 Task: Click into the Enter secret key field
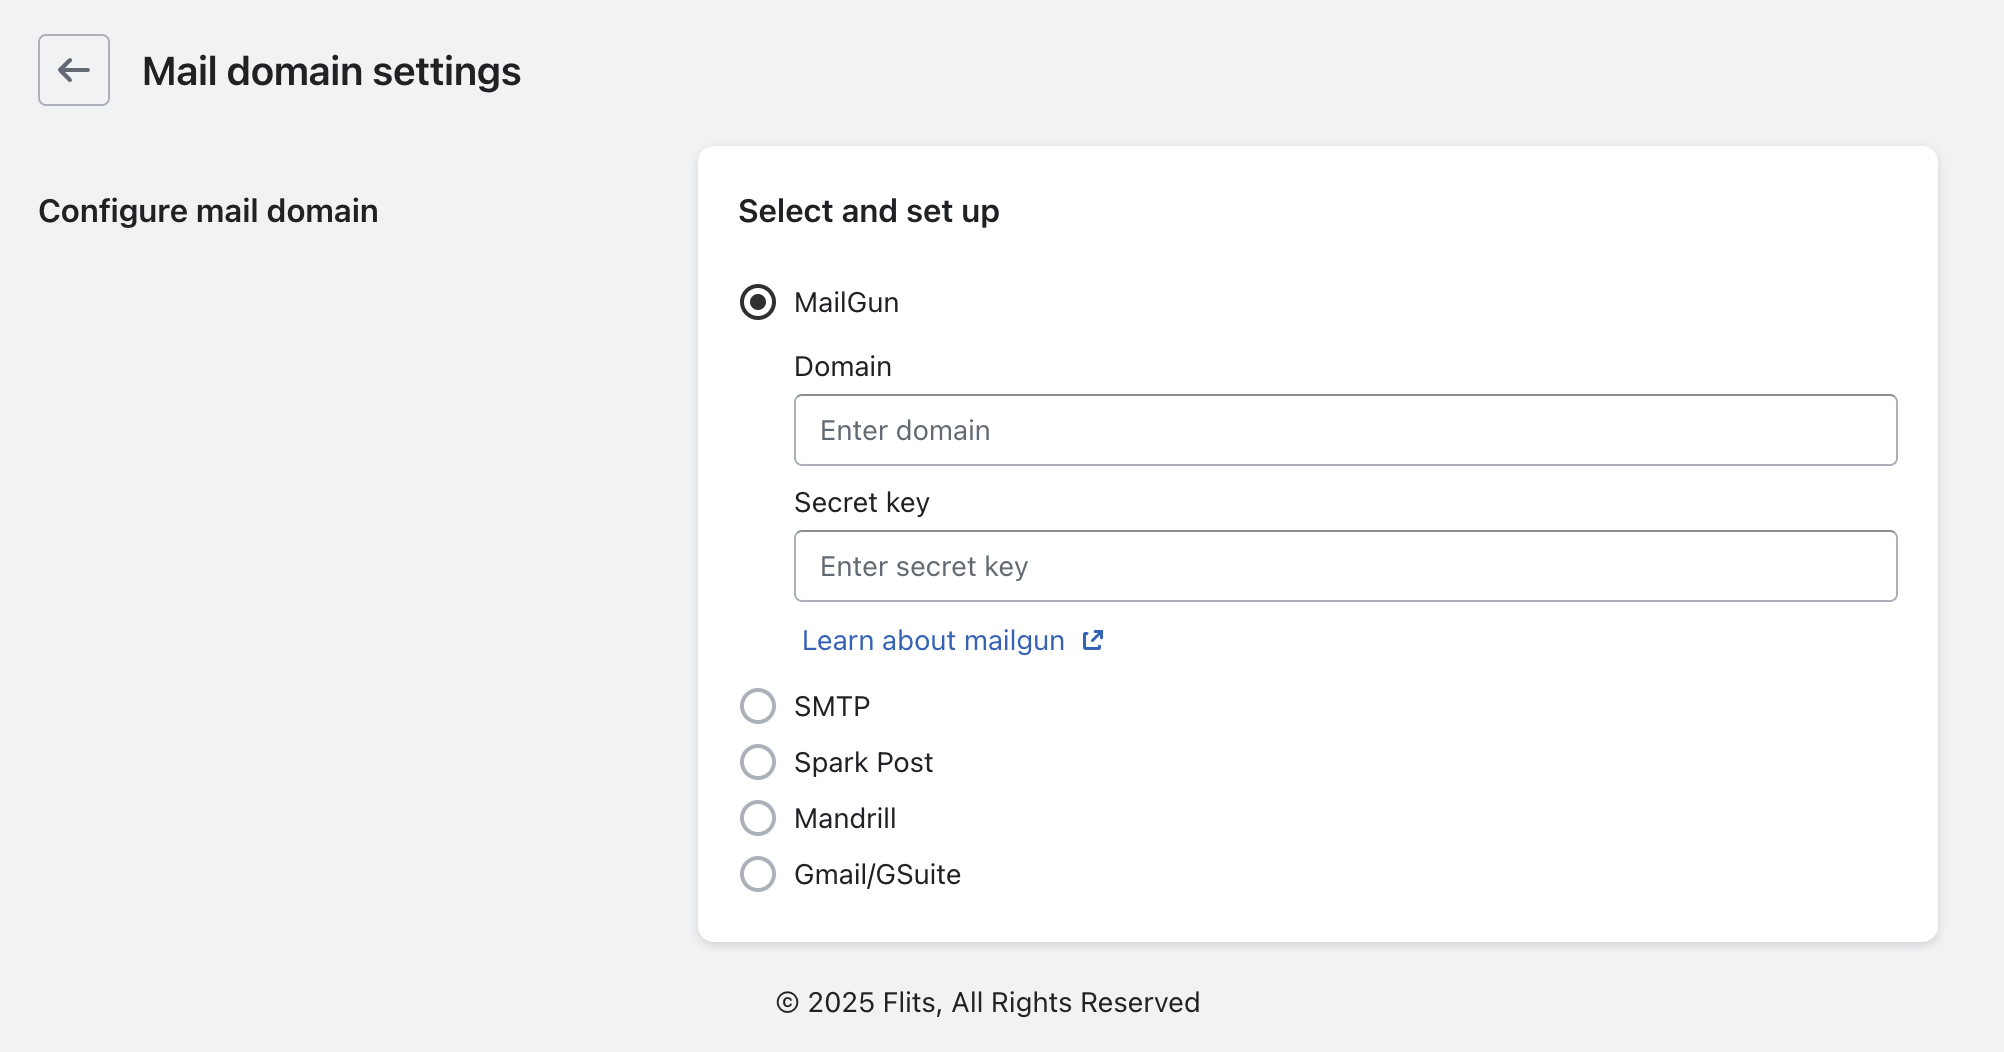point(1345,566)
